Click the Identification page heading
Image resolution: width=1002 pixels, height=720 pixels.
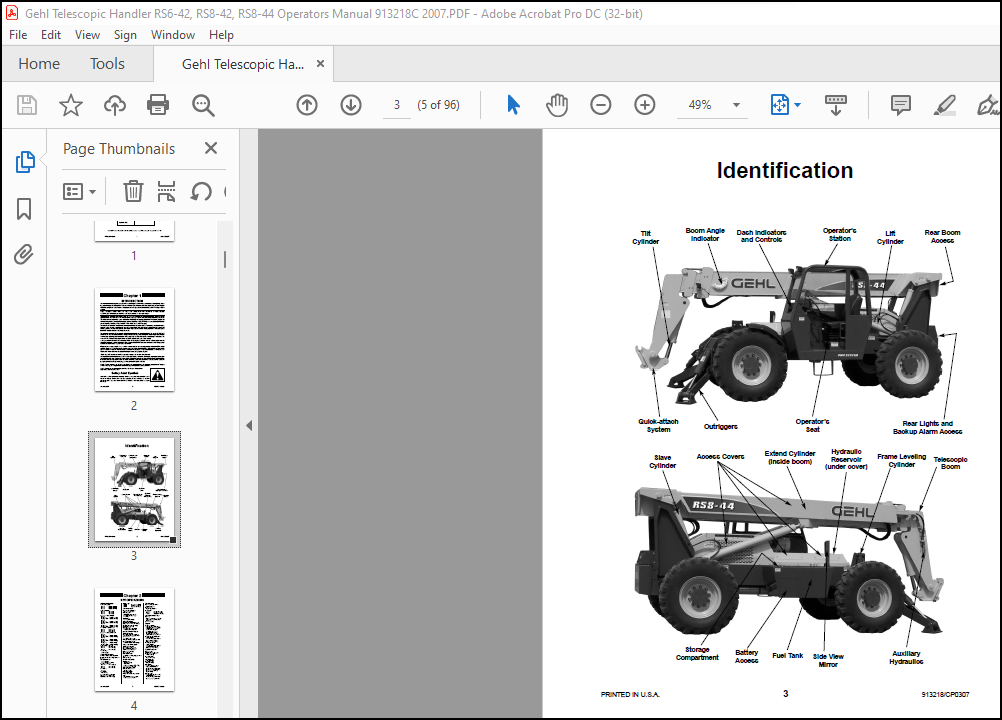[x=785, y=171]
